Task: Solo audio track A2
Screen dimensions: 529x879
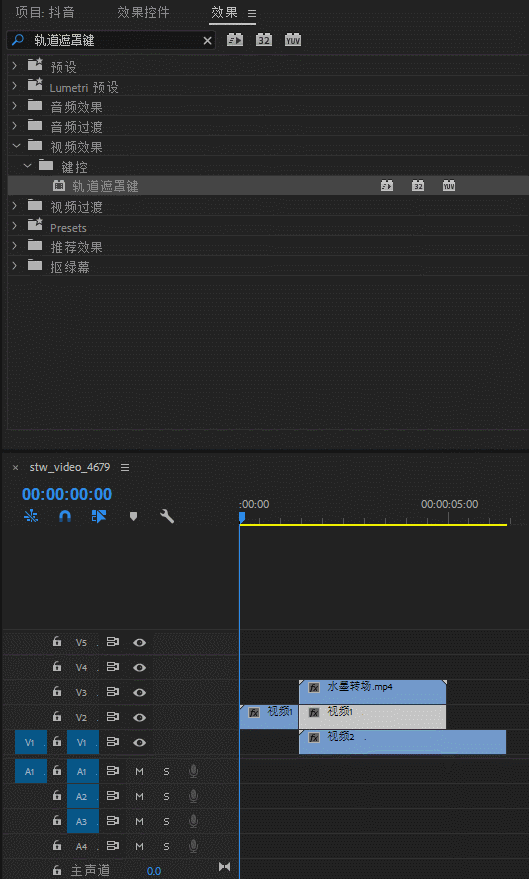Action: 166,797
